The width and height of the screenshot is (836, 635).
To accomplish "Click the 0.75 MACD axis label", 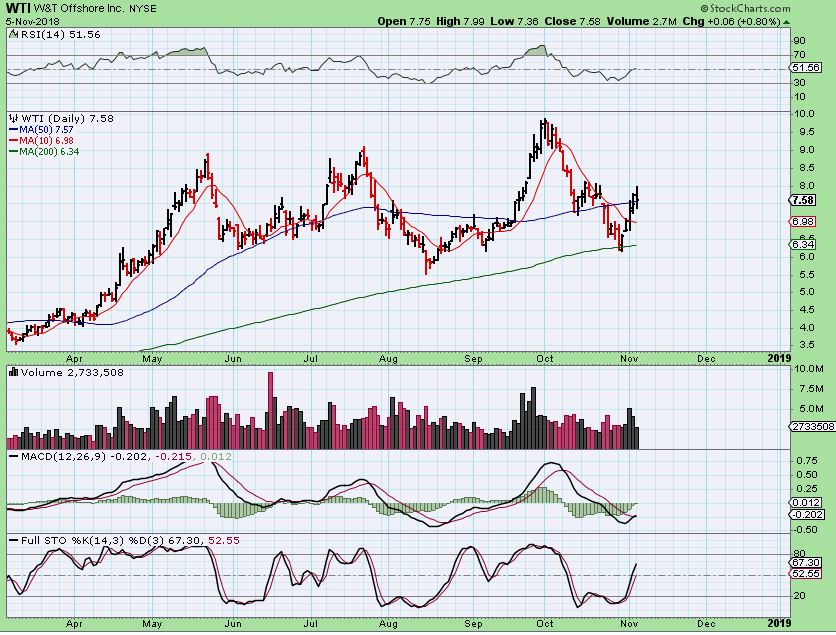I will coord(806,461).
